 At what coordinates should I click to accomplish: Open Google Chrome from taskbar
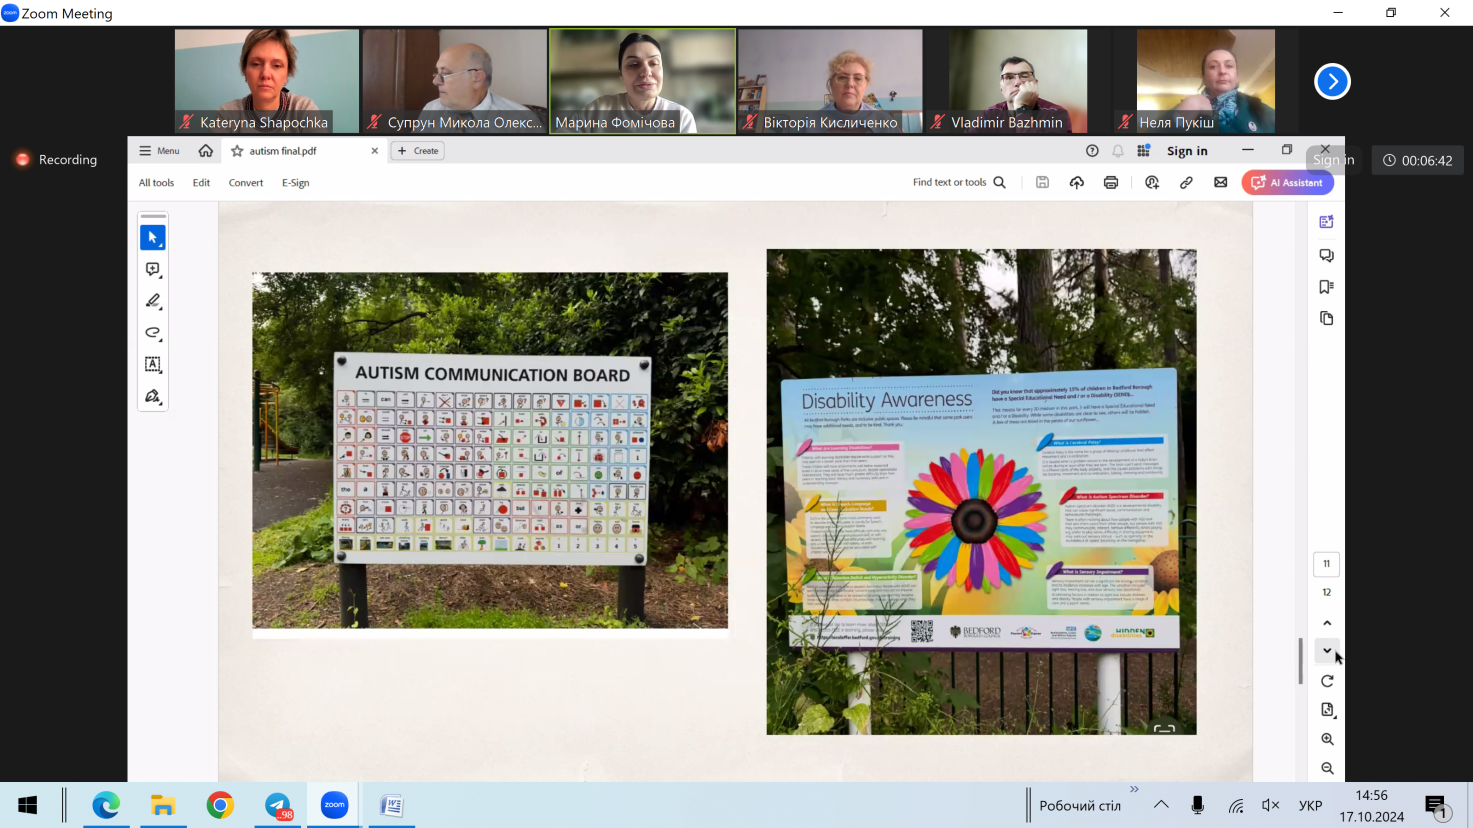(x=220, y=805)
